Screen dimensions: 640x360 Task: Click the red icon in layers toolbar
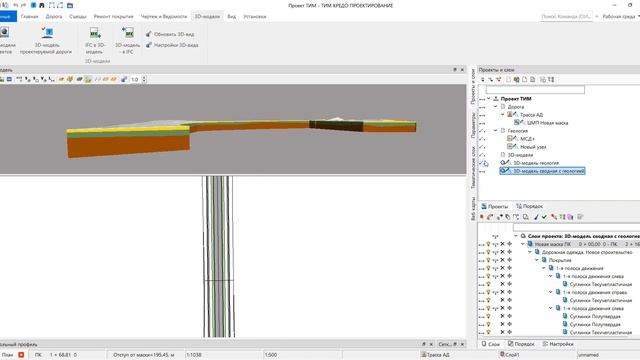(x=482, y=217)
